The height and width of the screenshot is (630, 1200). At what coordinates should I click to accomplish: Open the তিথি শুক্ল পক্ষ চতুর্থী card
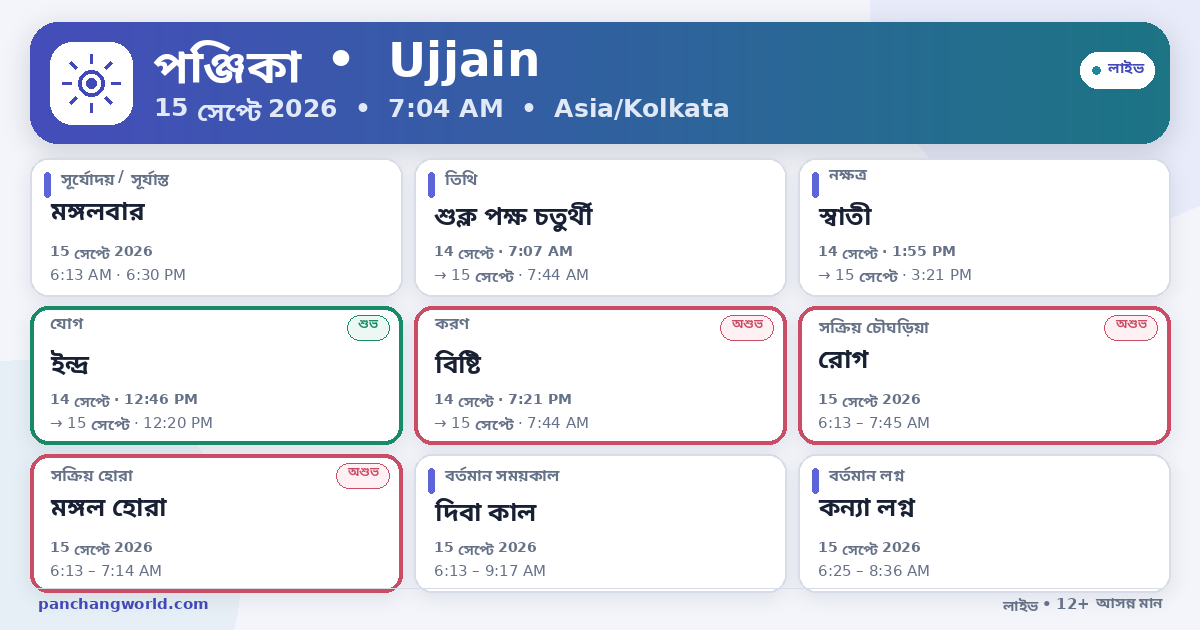point(600,227)
